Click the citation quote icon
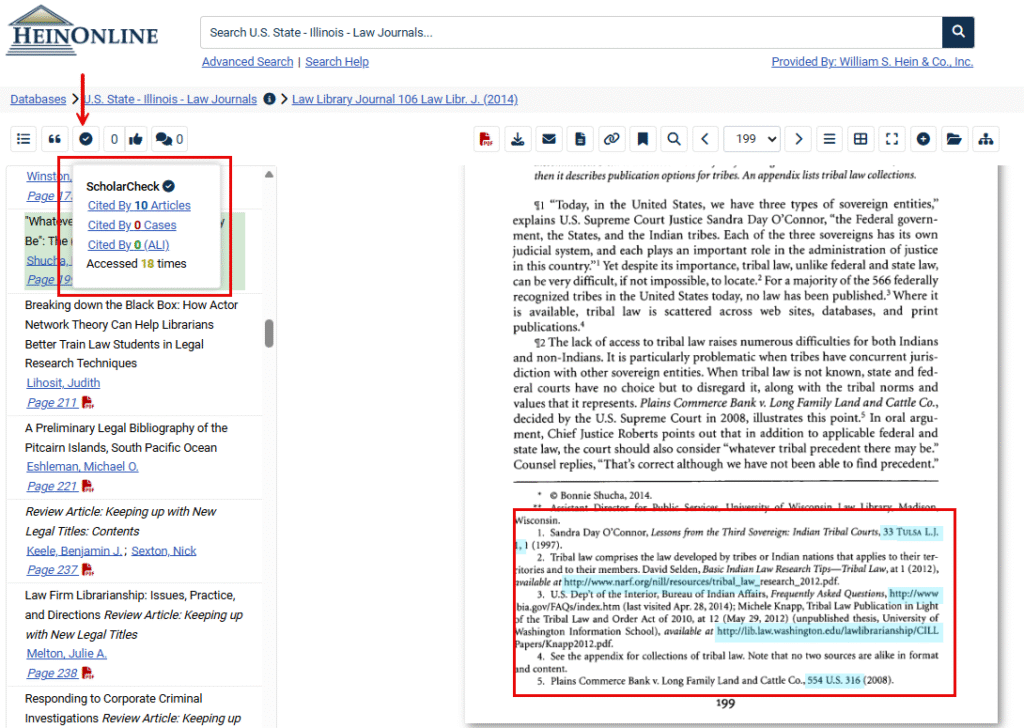The image size is (1024, 728). click(x=55, y=139)
